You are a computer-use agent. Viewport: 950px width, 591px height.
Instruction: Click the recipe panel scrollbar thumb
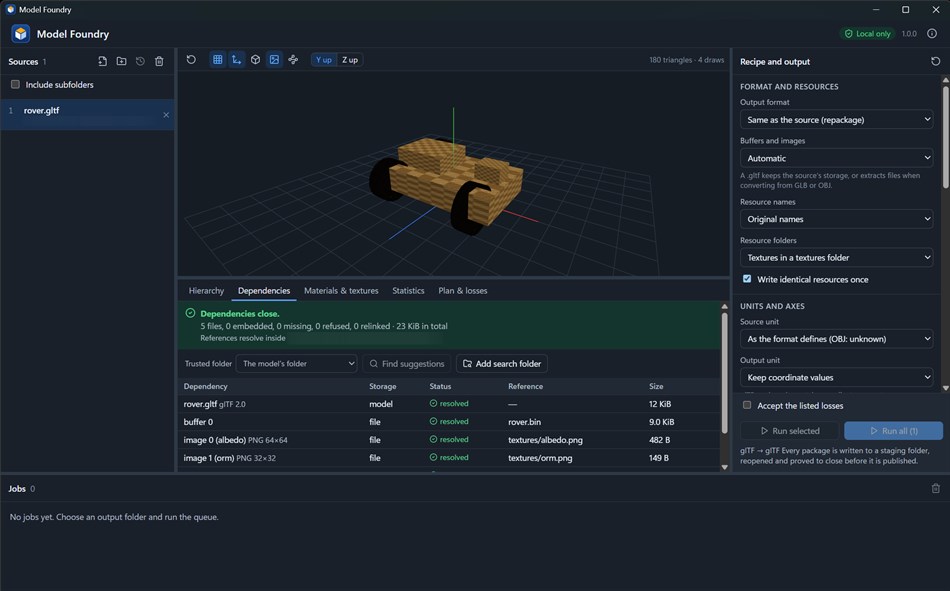point(945,136)
